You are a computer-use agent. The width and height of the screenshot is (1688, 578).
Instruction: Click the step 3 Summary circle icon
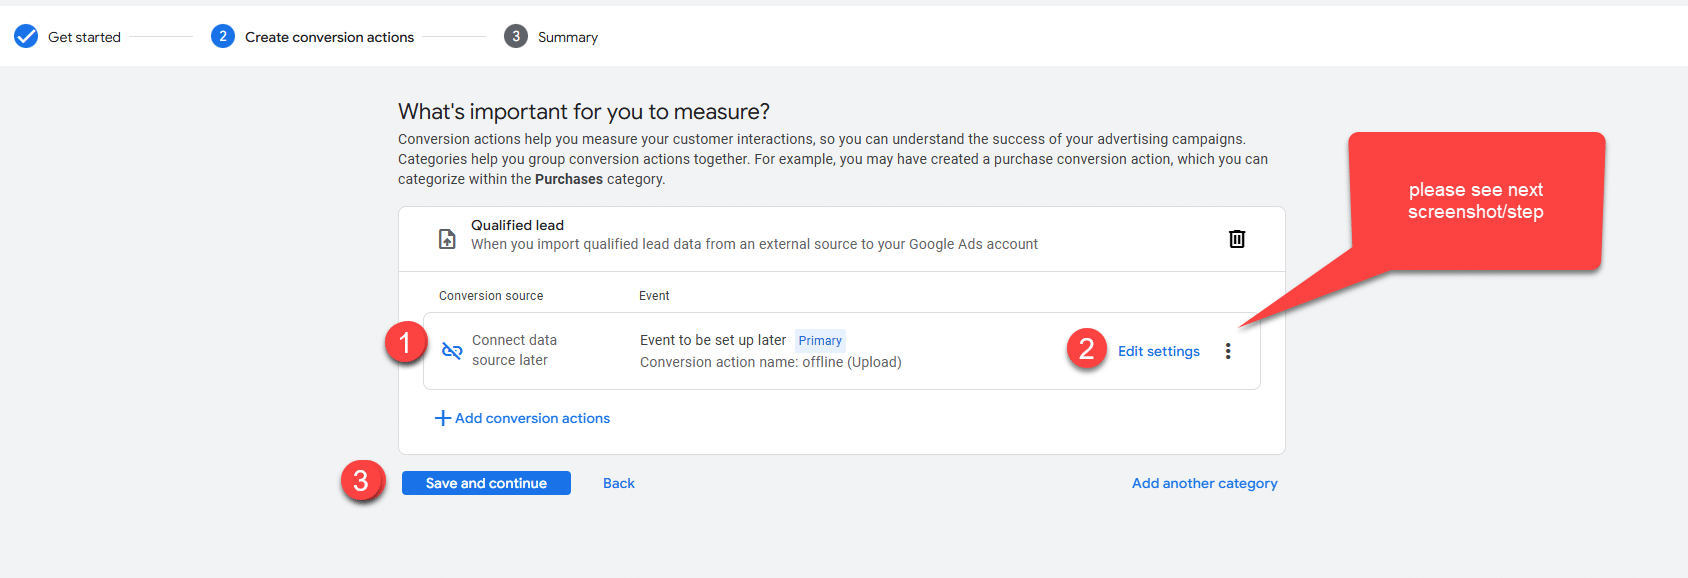click(x=515, y=37)
